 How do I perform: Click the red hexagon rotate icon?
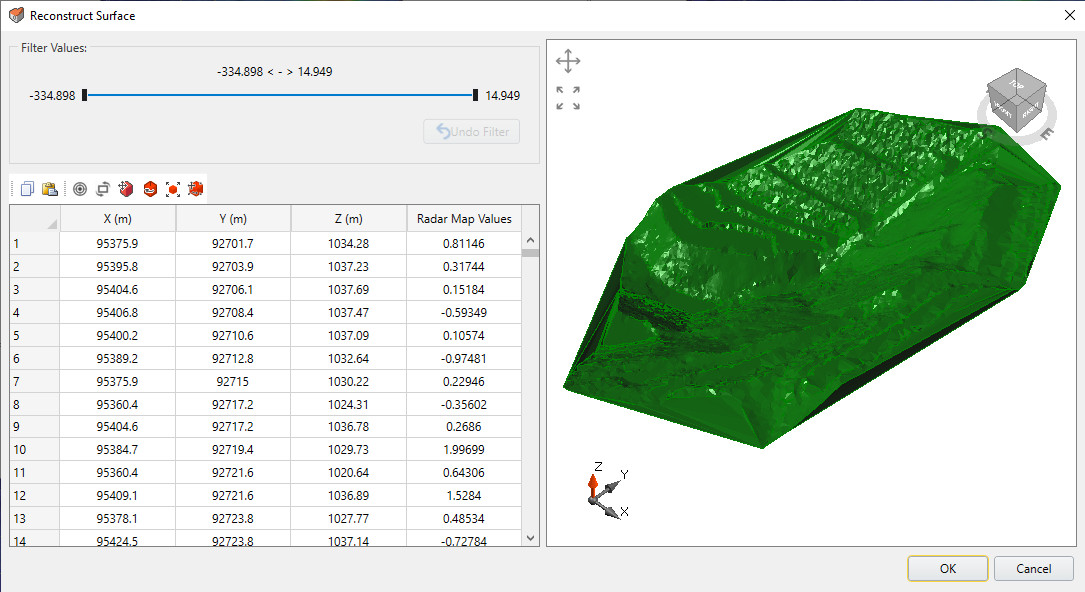coord(150,189)
